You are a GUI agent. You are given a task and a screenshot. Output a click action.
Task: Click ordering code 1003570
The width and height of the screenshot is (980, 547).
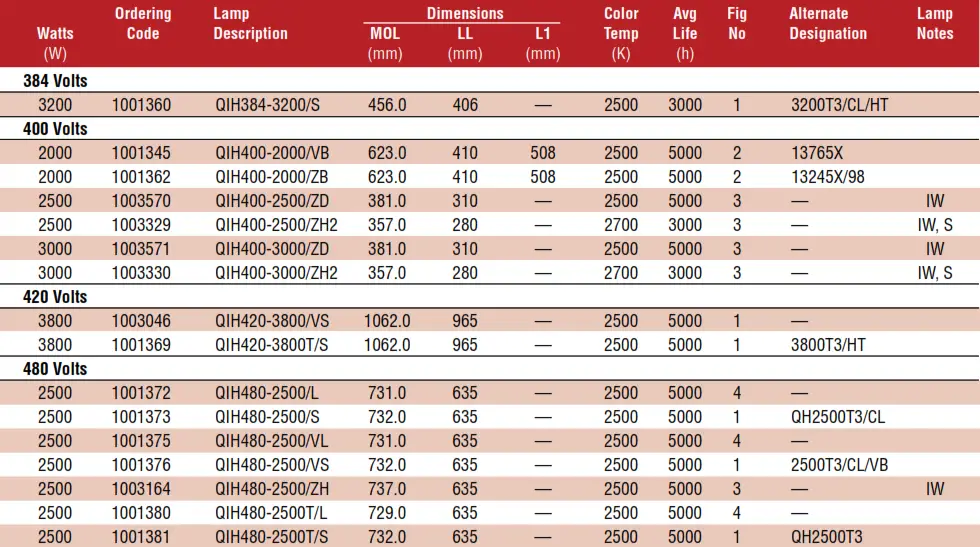(x=141, y=201)
